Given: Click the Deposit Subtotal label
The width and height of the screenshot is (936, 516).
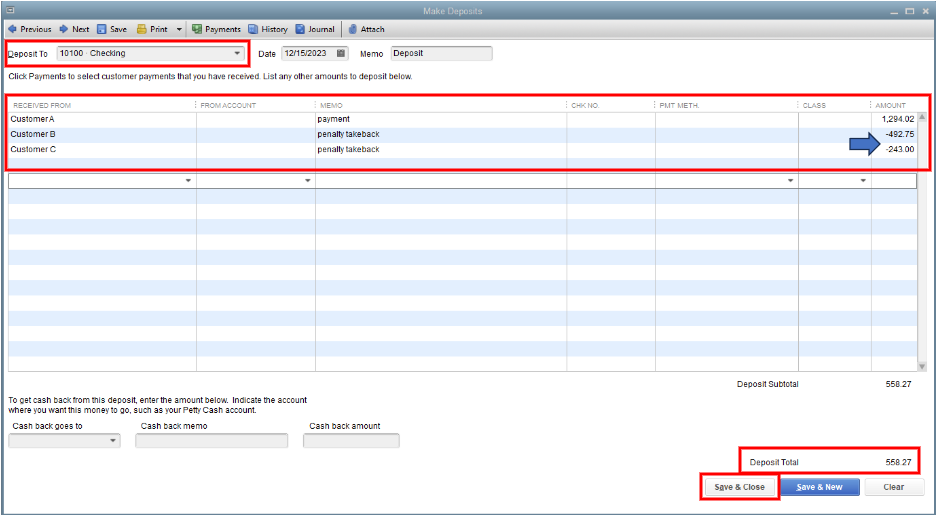Looking at the screenshot, I should [768, 385].
